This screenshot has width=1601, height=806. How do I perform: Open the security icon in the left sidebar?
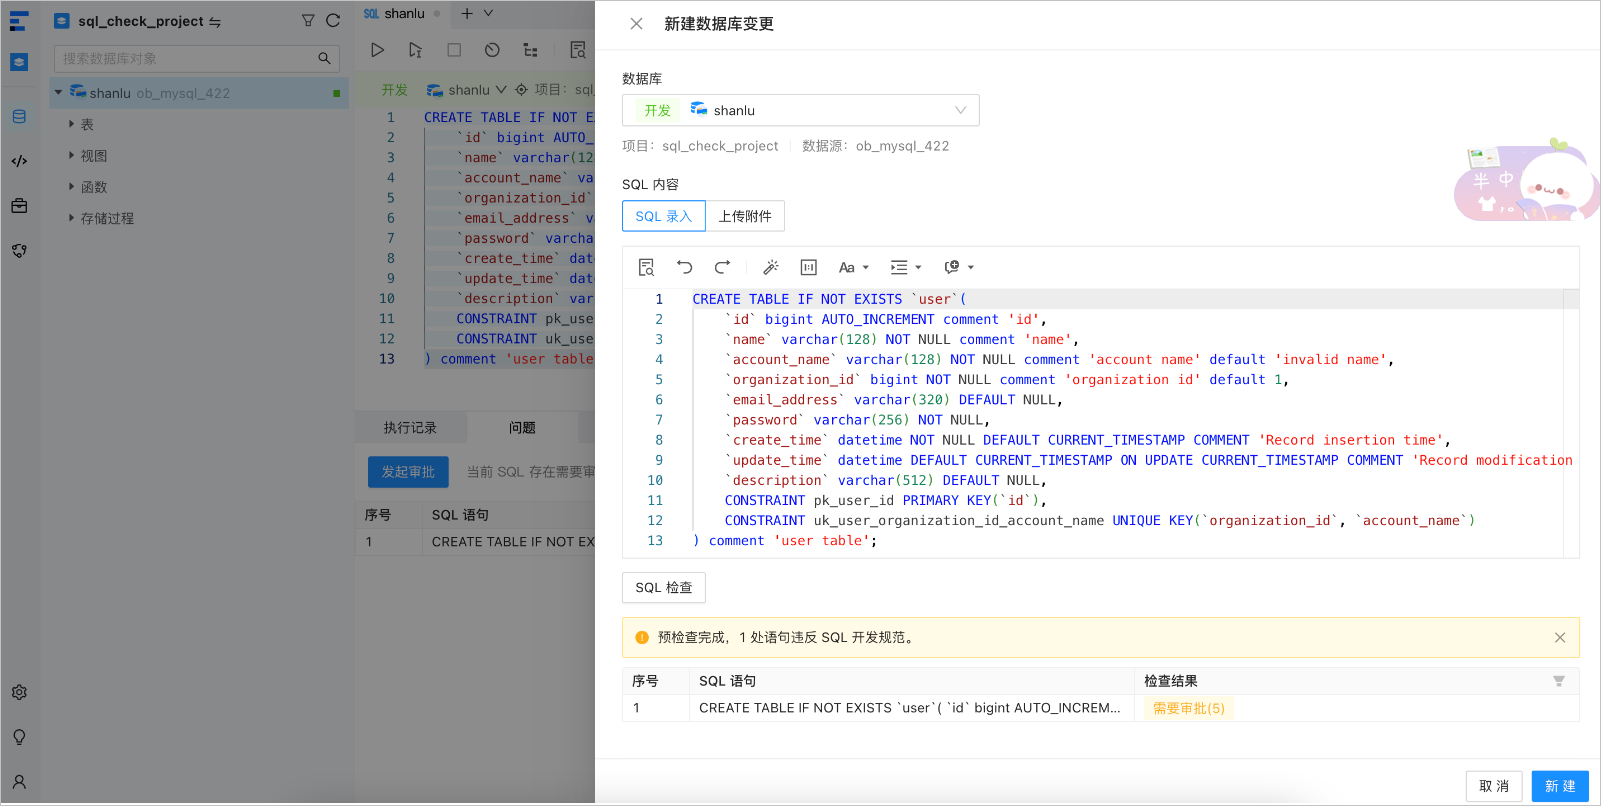(19, 251)
